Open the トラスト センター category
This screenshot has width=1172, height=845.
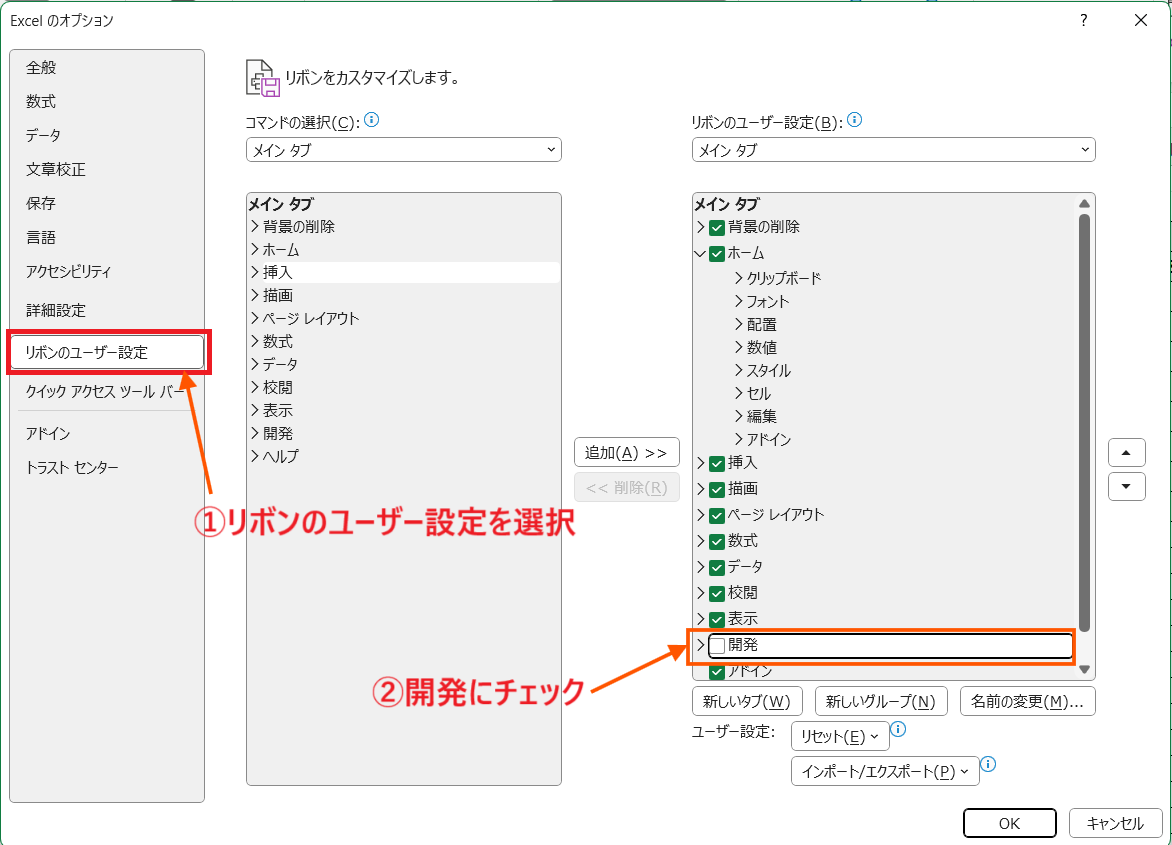point(72,468)
